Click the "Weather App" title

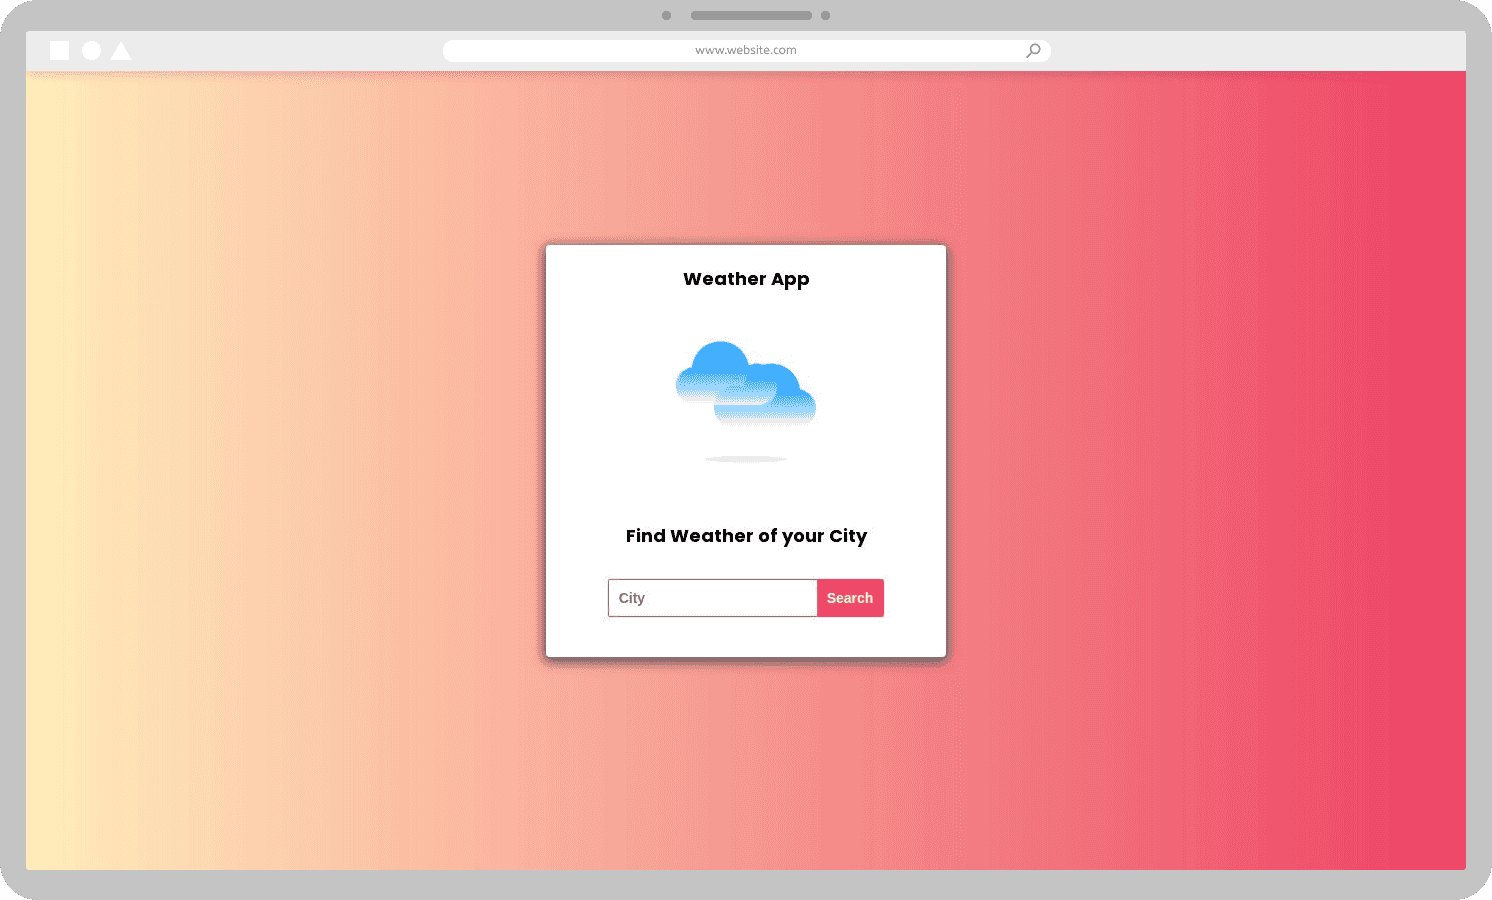tap(746, 279)
